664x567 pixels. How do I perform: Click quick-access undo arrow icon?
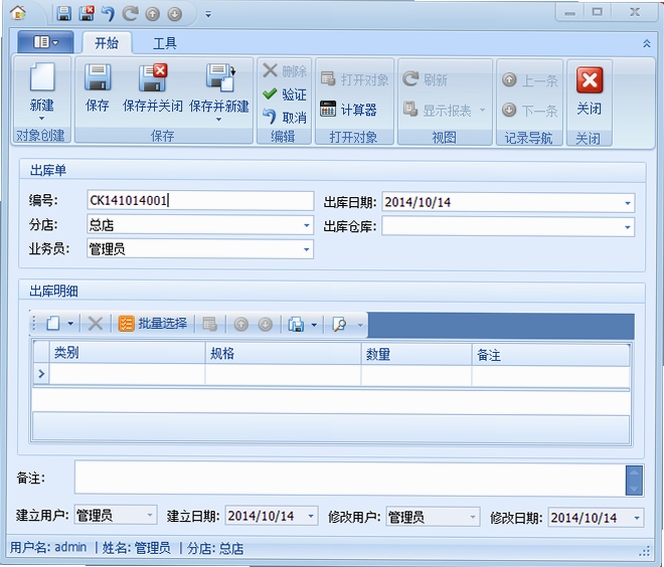tap(109, 14)
